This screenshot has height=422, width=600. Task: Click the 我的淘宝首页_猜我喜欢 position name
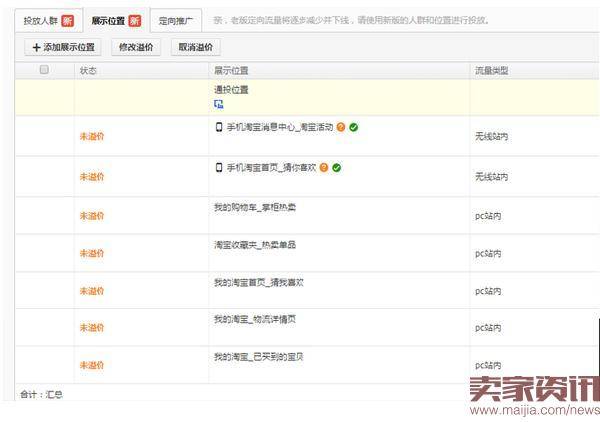coord(259,282)
